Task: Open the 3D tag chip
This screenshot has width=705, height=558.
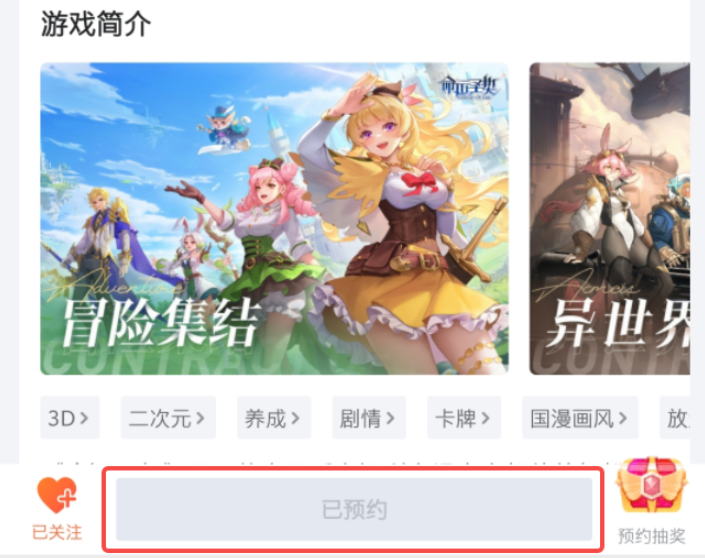Action: coord(70,418)
